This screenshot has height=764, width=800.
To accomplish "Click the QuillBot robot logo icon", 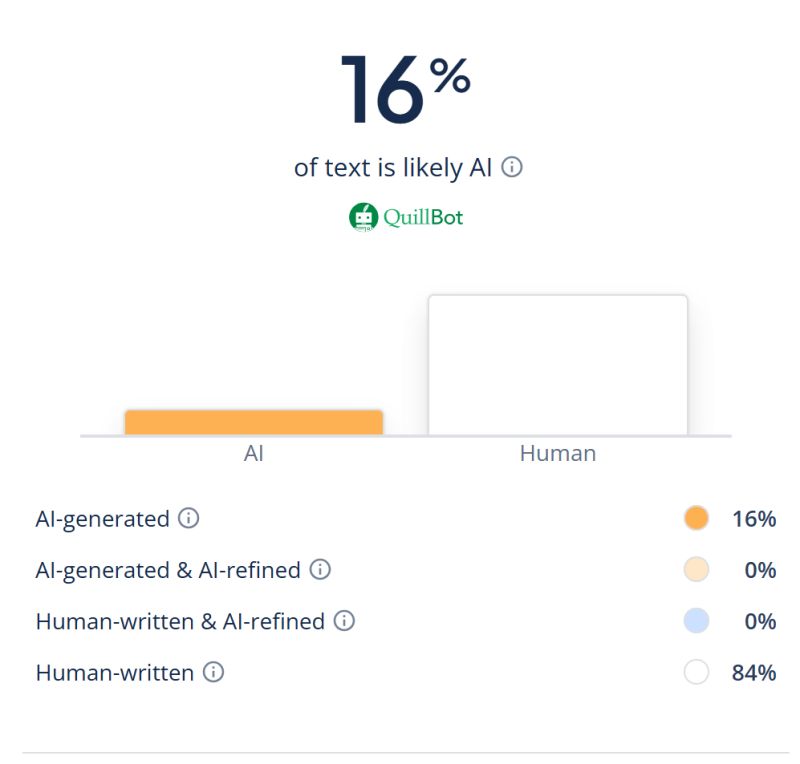I will pyautogui.click(x=363, y=217).
